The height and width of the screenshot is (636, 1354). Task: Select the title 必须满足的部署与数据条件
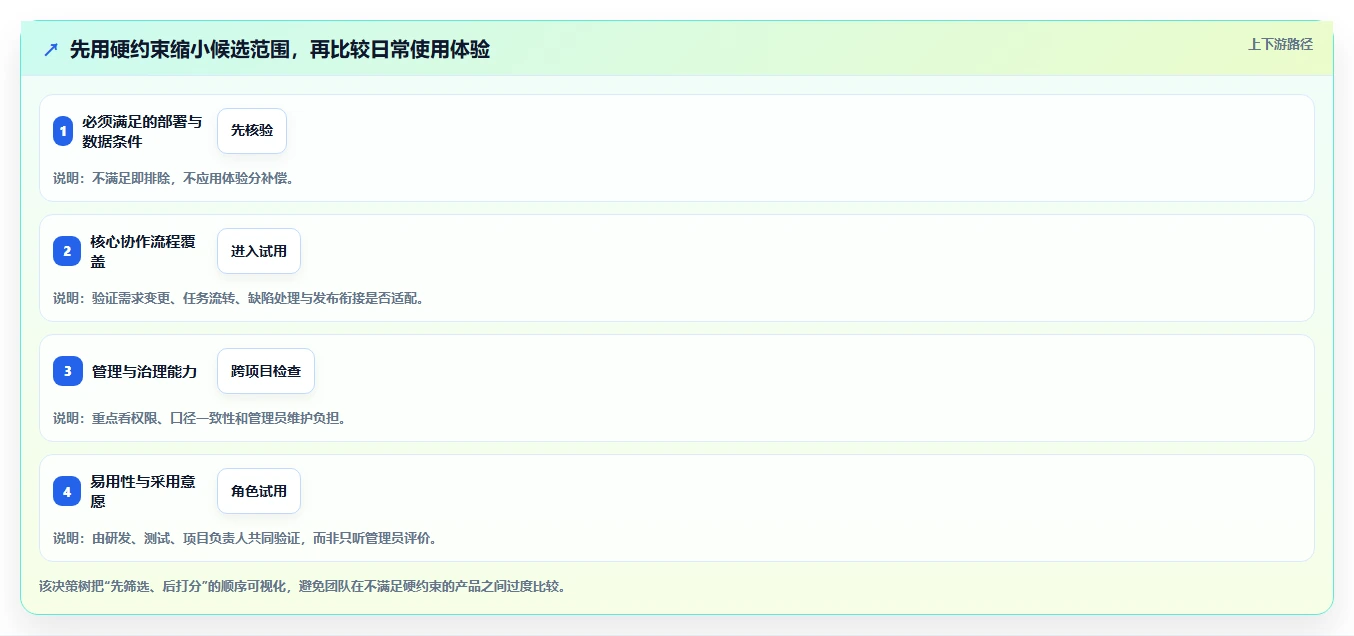pos(143,131)
